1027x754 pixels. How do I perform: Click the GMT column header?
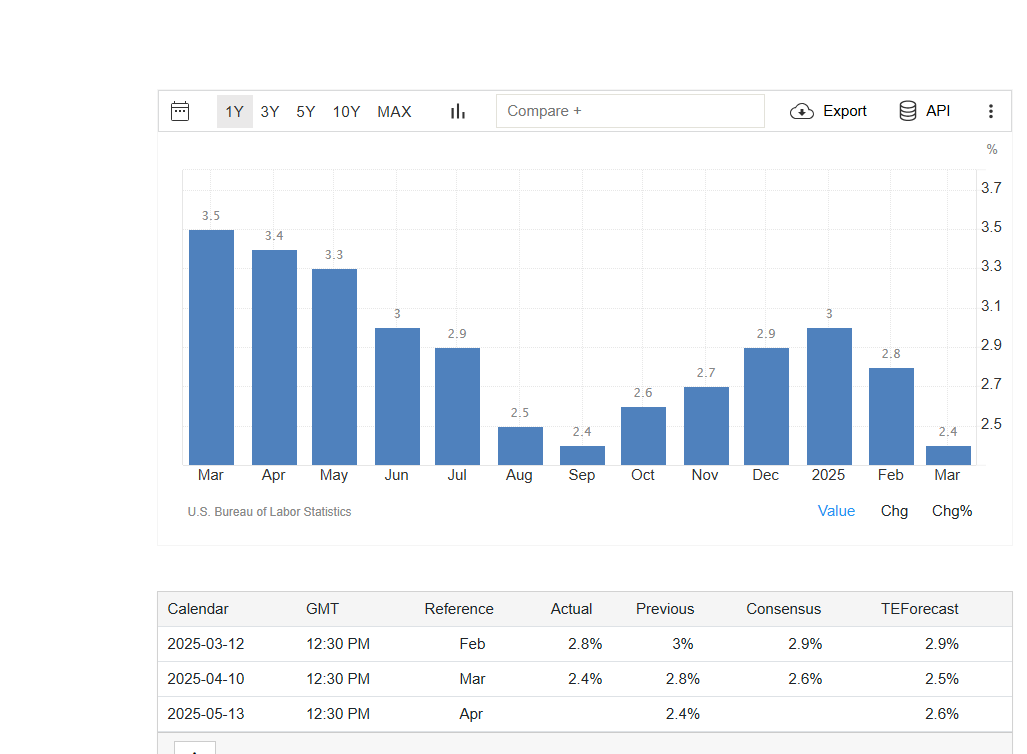(x=322, y=609)
